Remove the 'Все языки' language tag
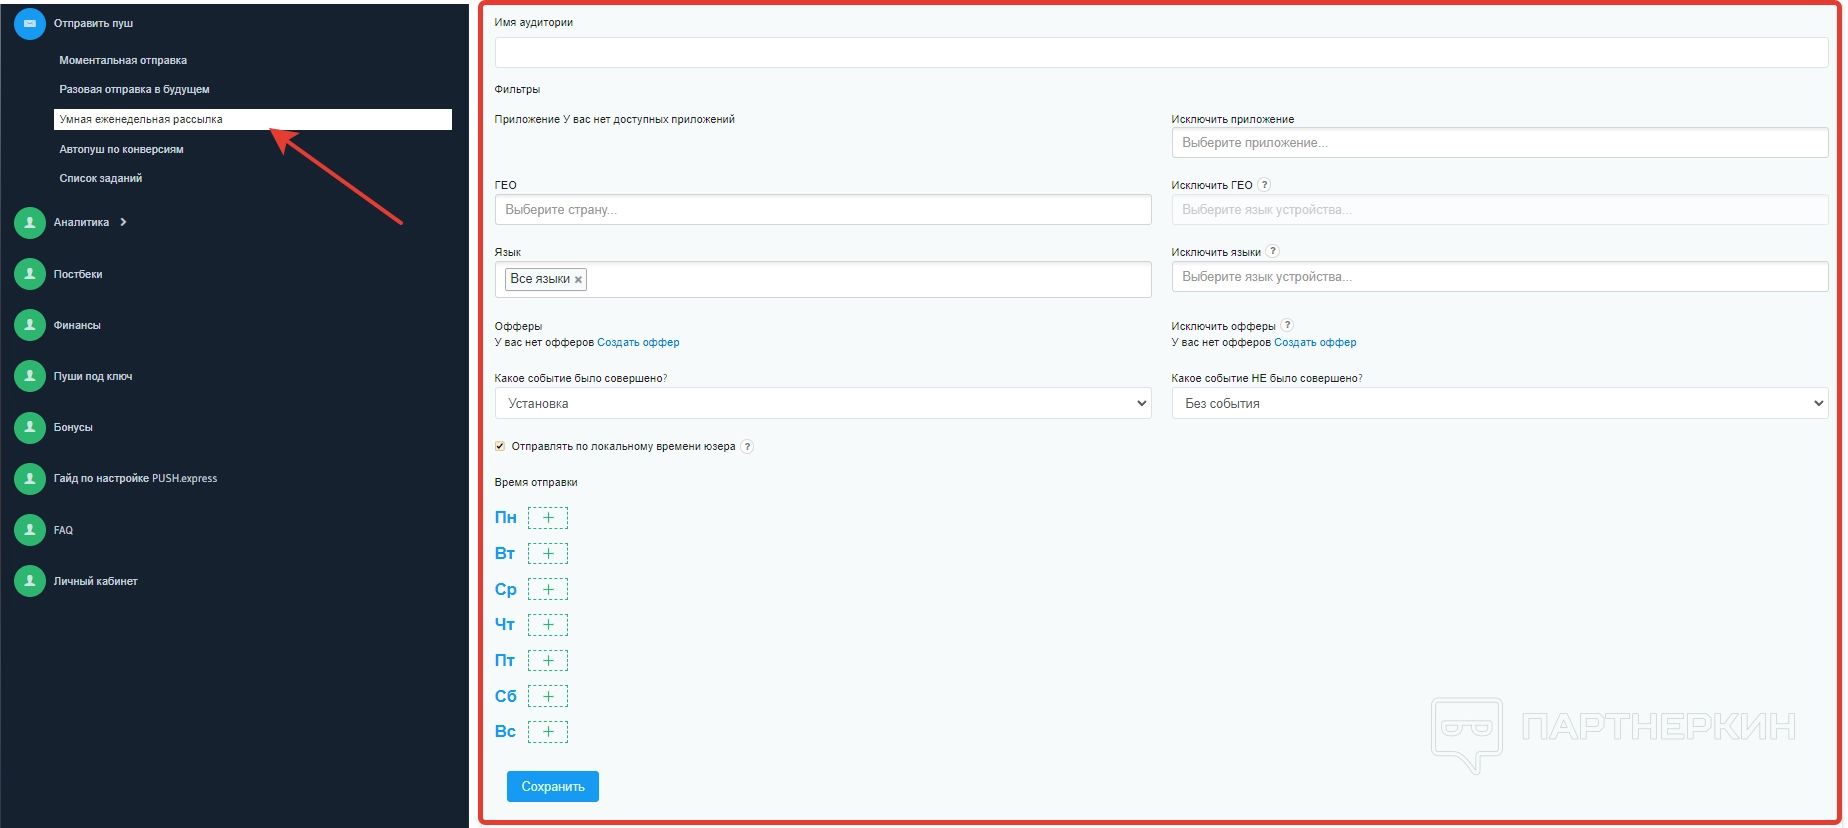 578,280
